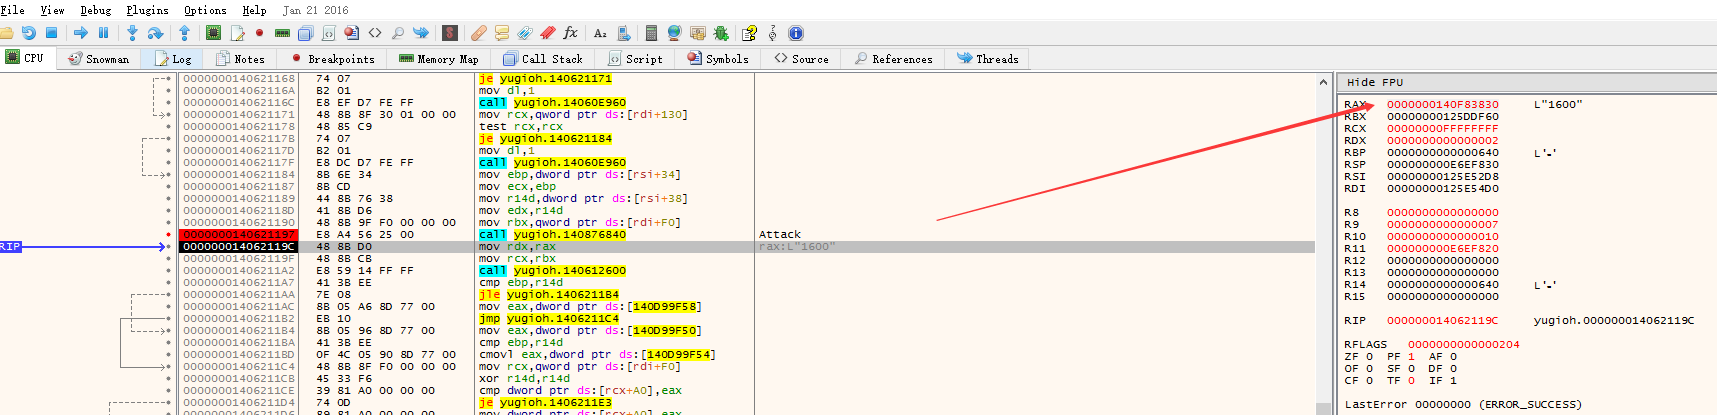Run the program with the arrow icon

click(x=80, y=33)
